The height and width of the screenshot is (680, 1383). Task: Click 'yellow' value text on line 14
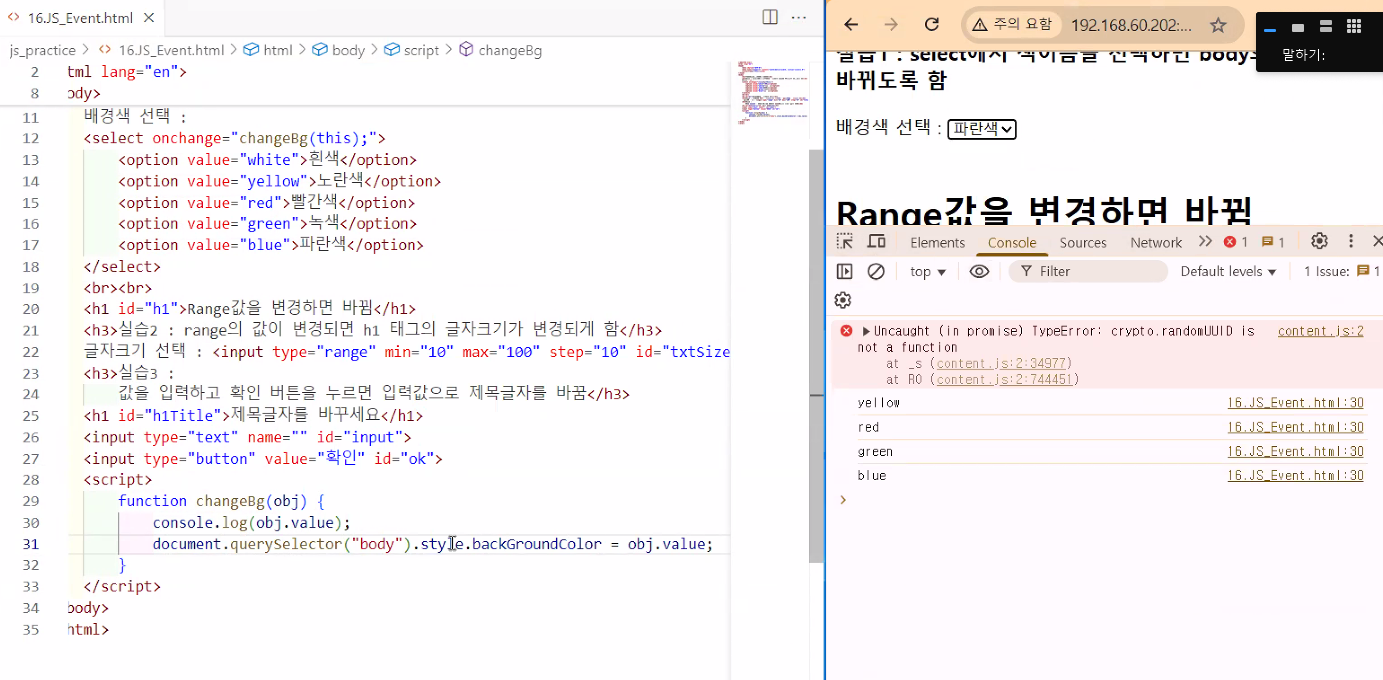[275, 181]
